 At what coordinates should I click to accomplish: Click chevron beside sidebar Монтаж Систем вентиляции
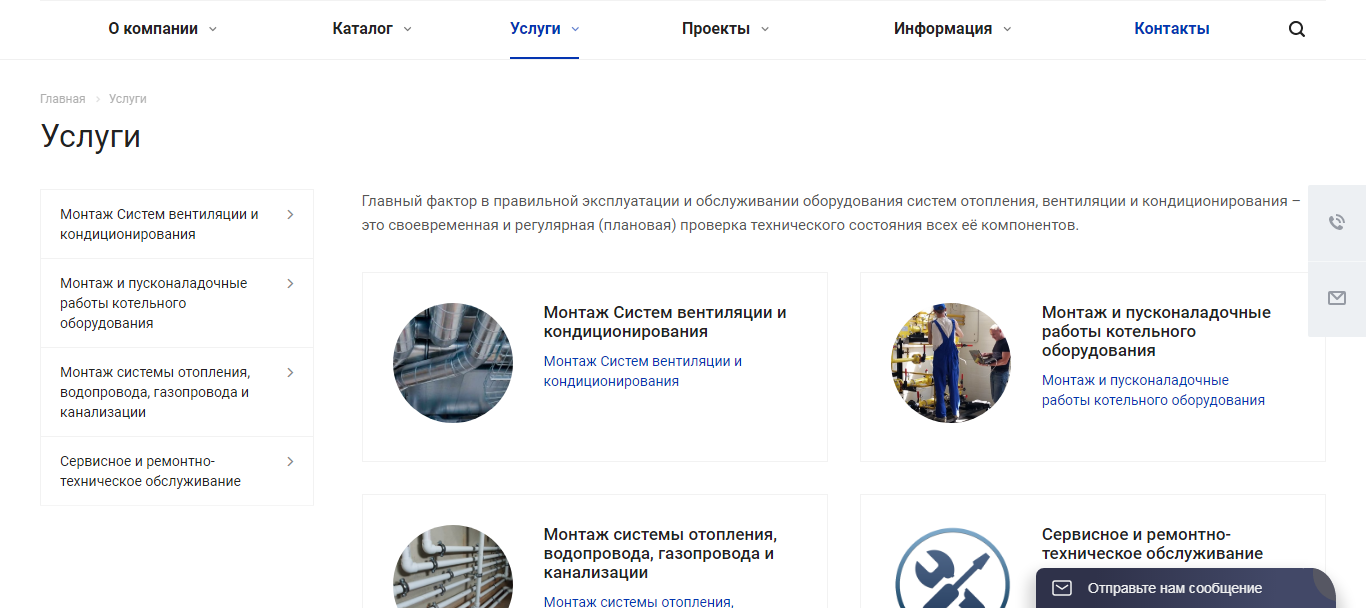(x=290, y=214)
